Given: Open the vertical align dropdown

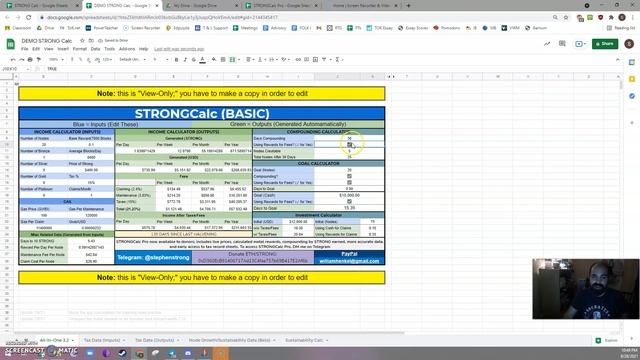Looking at the screenshot, I should (261, 60).
